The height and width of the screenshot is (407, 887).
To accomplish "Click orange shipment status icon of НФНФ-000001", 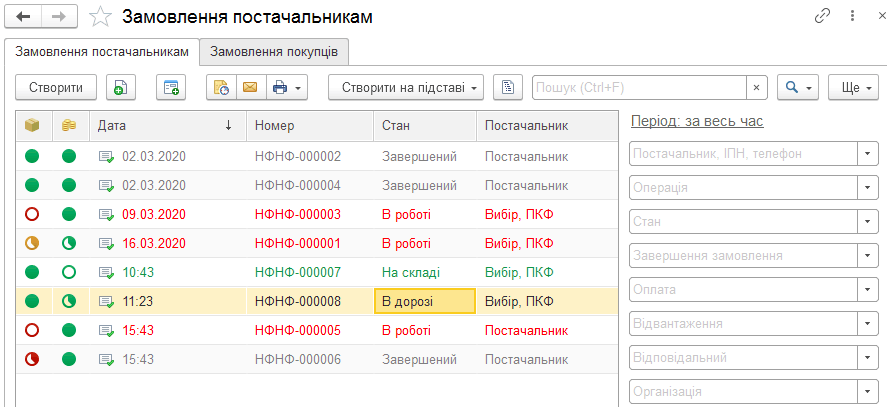I will point(32,243).
